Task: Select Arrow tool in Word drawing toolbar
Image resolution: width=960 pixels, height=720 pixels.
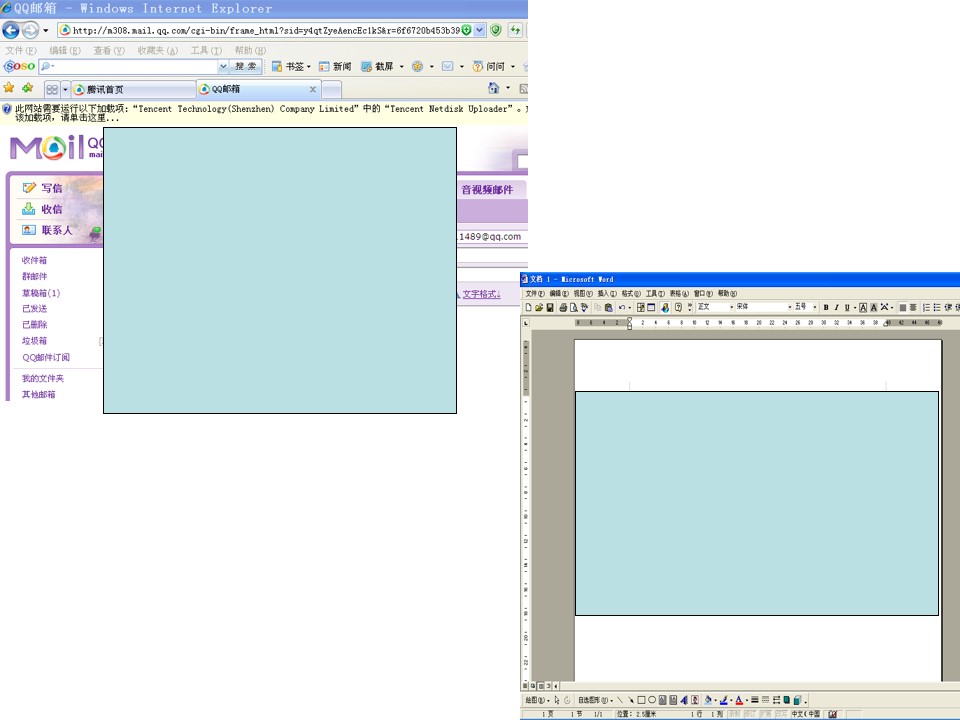Action: [631, 700]
